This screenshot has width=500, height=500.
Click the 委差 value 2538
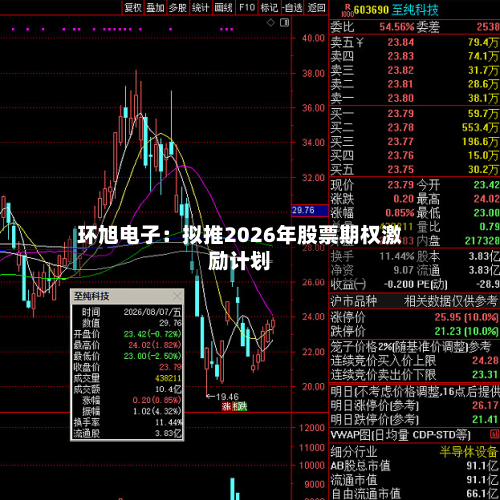click(488, 27)
